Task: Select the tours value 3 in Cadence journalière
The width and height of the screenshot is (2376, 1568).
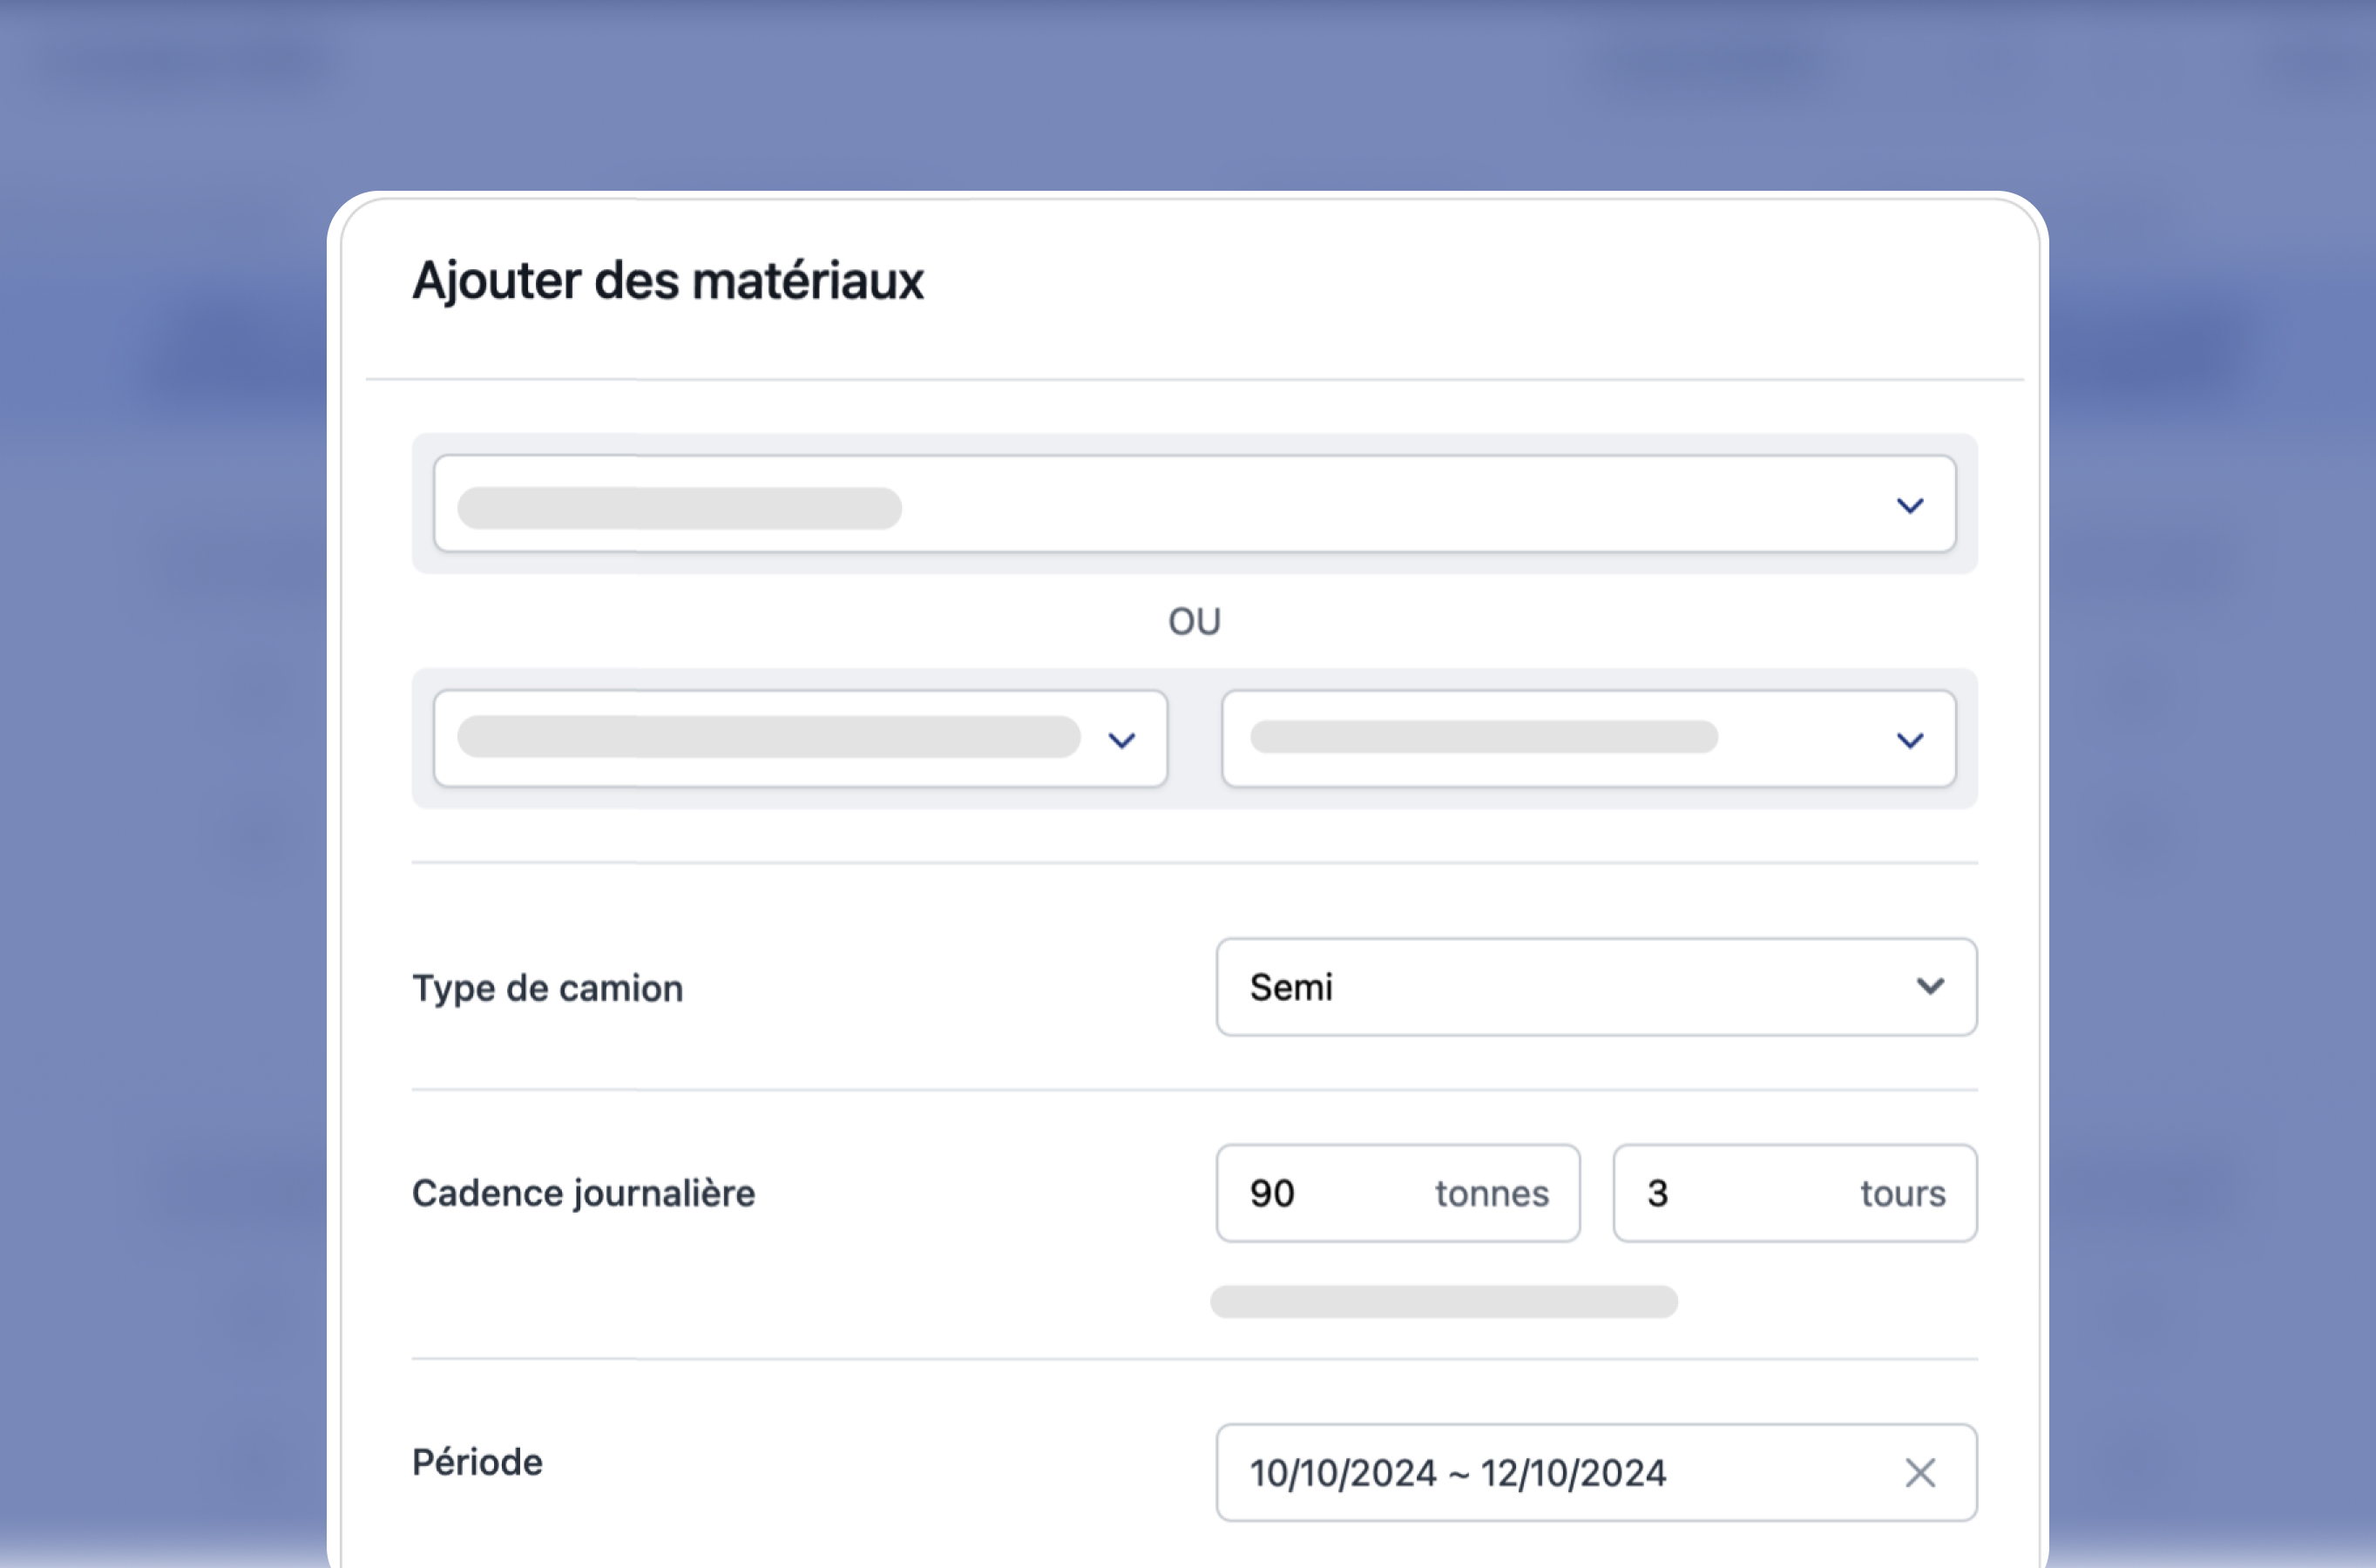Action: click(1658, 1192)
